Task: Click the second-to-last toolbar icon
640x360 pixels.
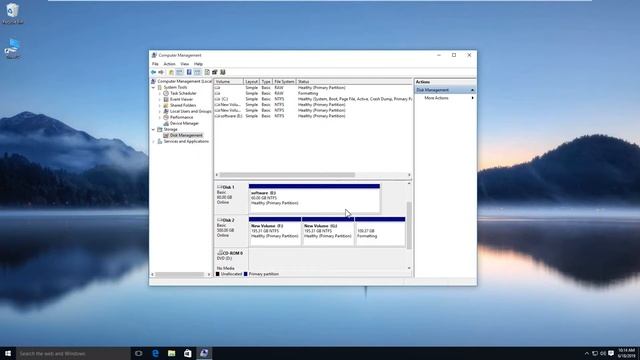Action: click(215, 72)
